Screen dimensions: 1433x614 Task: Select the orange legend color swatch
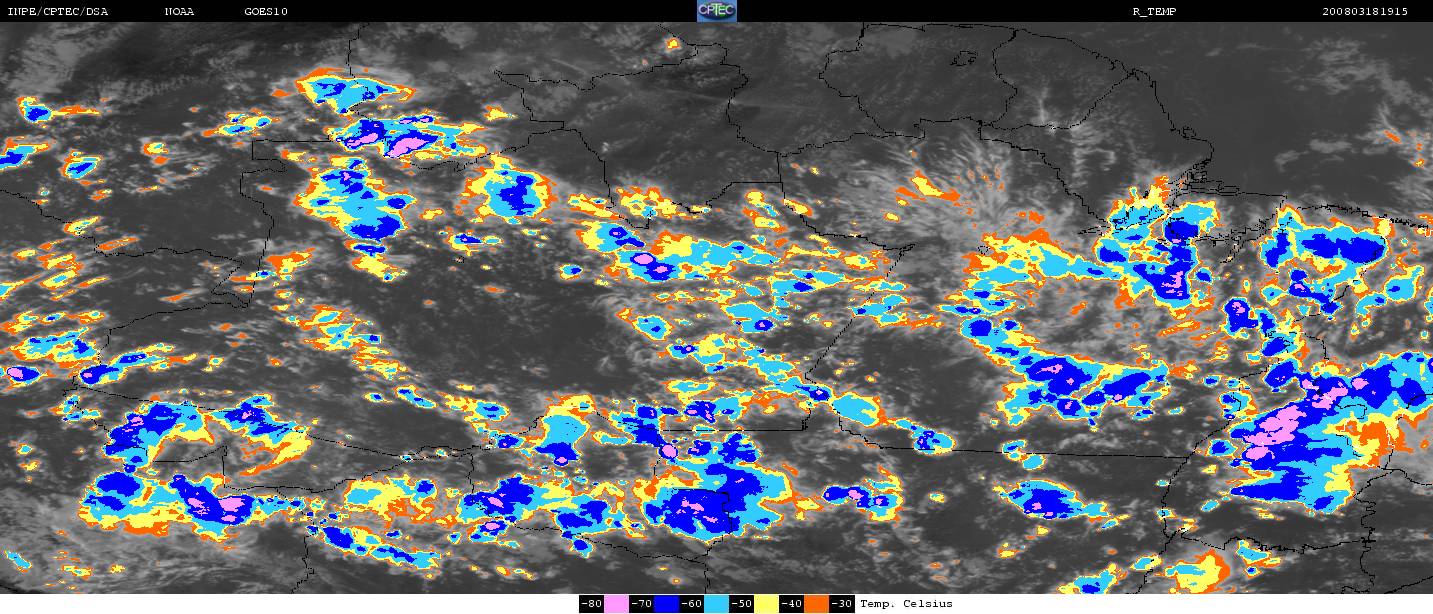coord(816,604)
